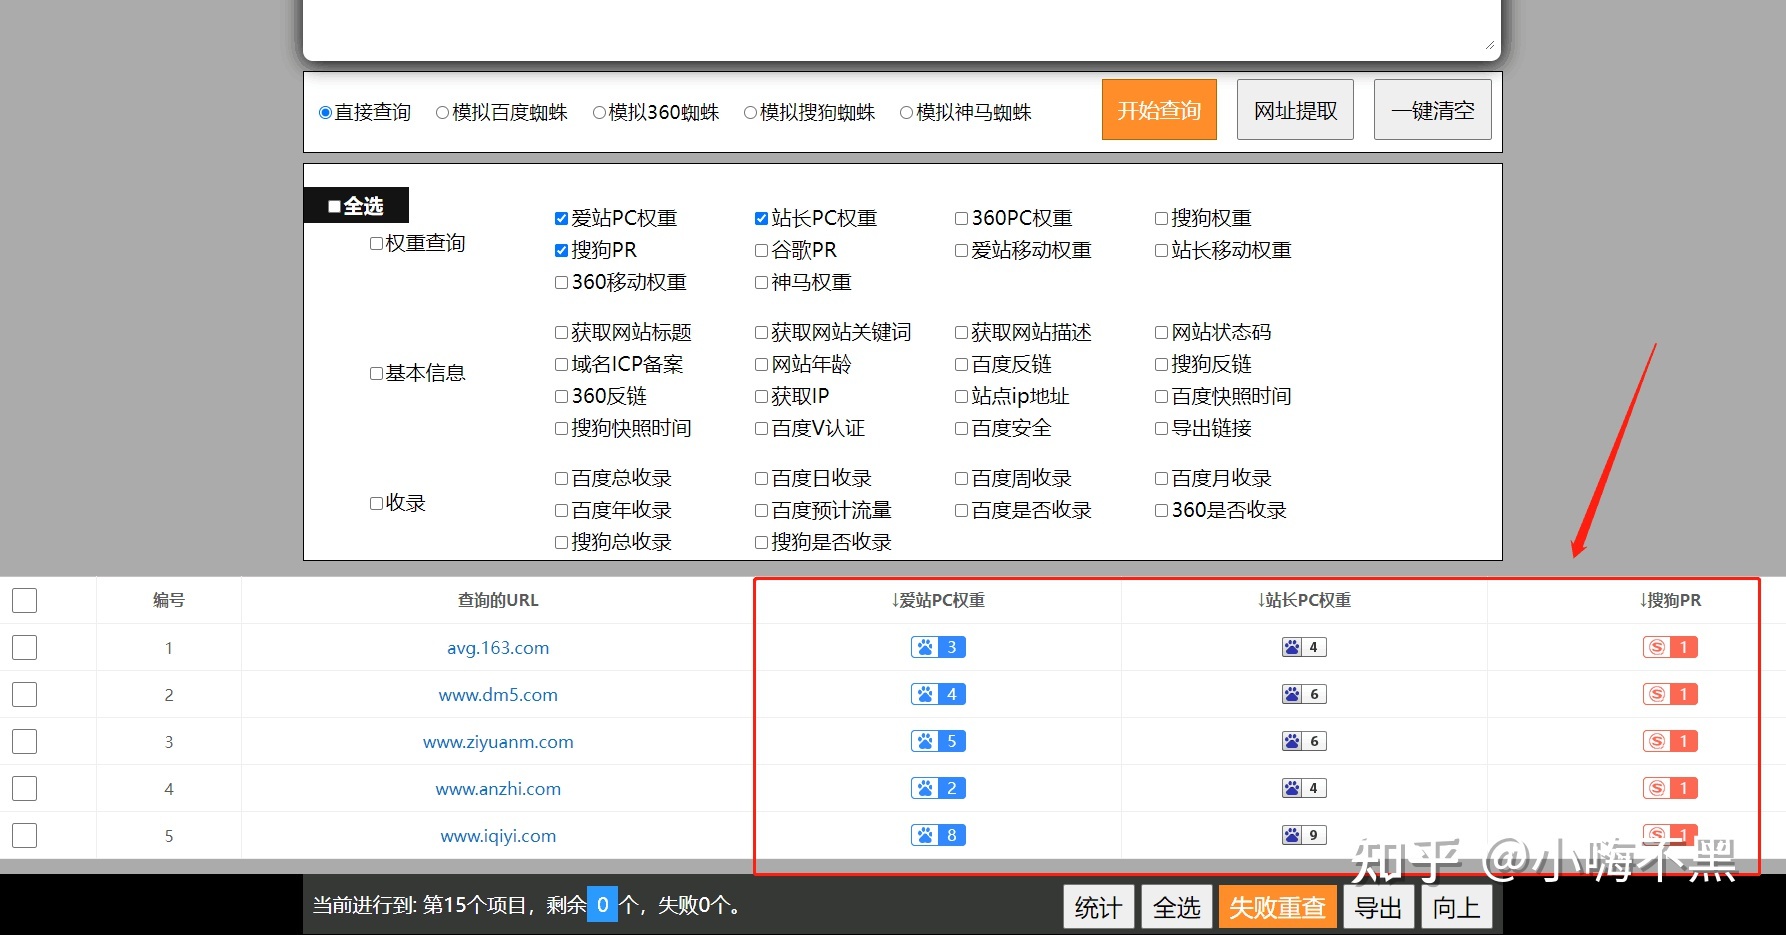Check the 收录 group checkbox
Viewport: 1786px width, 935px height.
(376, 503)
